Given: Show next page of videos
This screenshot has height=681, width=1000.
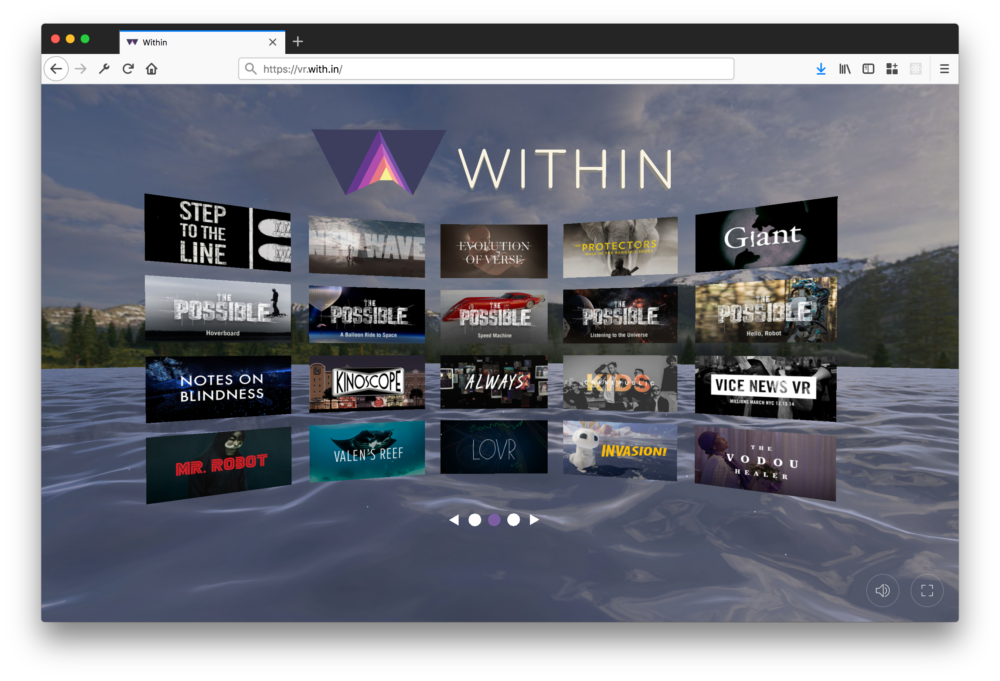Looking at the screenshot, I should tap(534, 520).
